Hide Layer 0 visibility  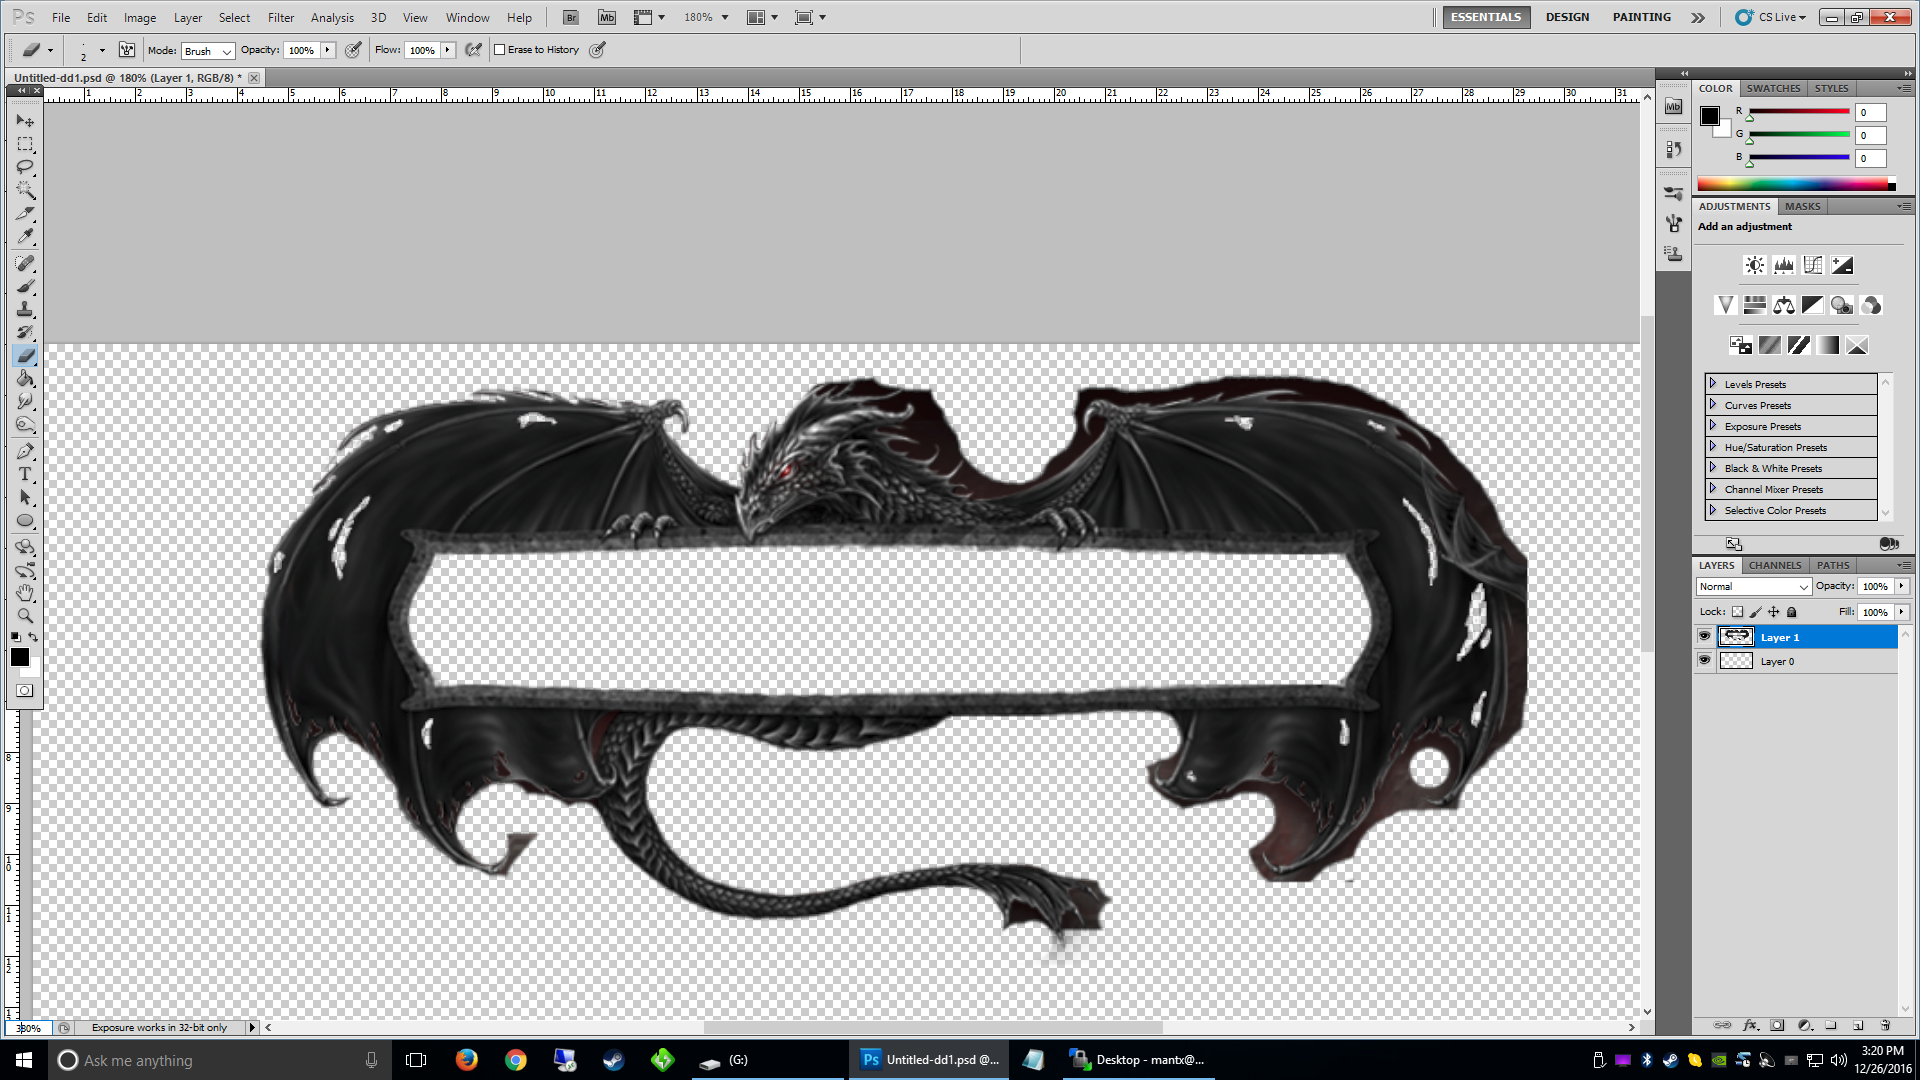tap(1704, 661)
